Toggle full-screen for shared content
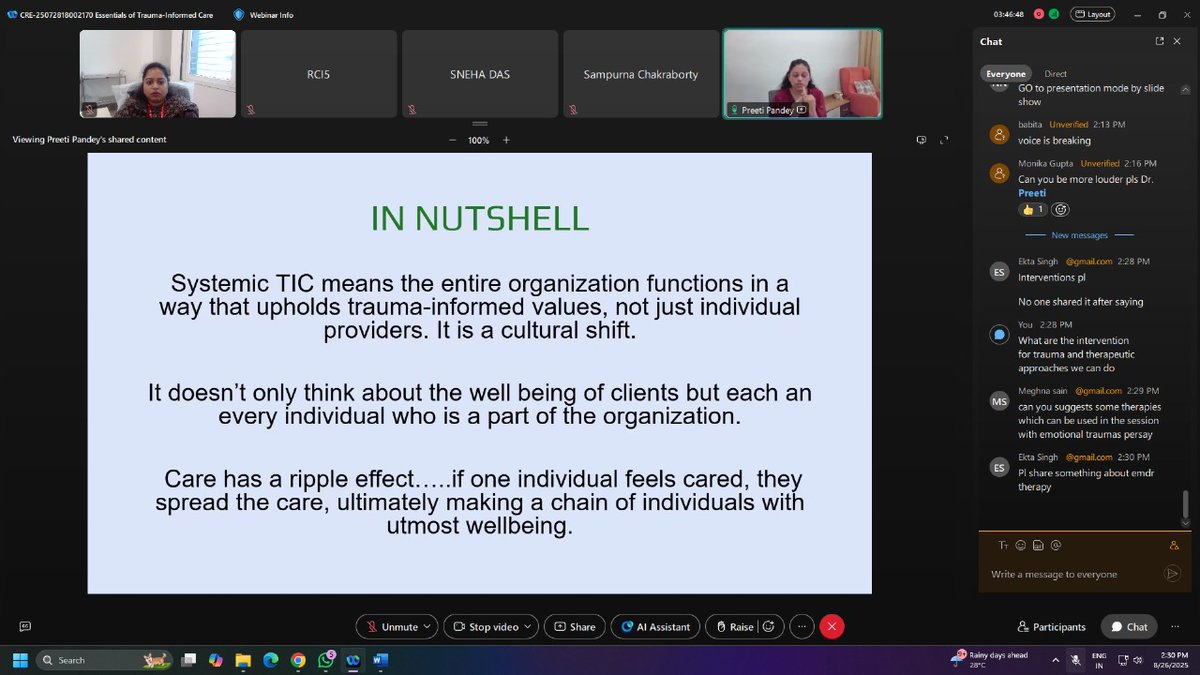Image resolution: width=1200 pixels, height=675 pixels. coord(945,140)
